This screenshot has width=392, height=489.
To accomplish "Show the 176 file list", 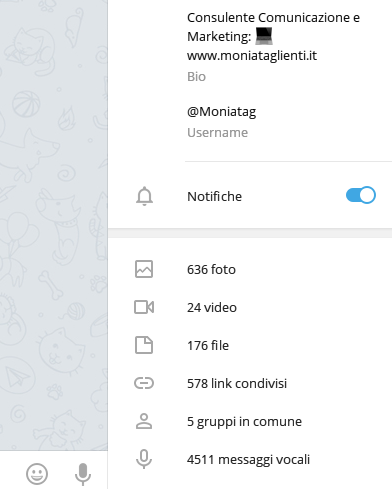I will point(250,345).
